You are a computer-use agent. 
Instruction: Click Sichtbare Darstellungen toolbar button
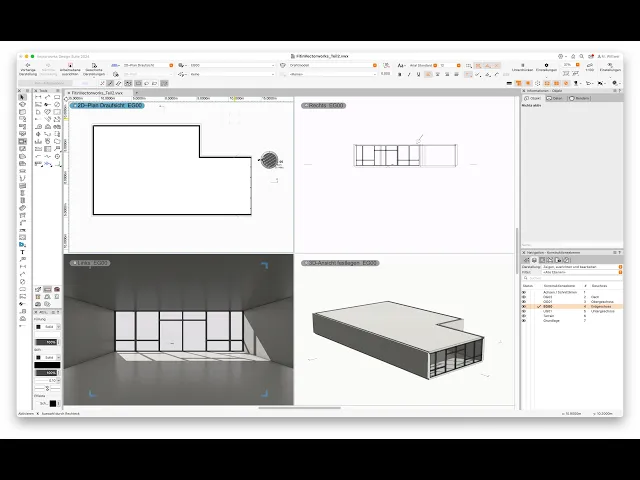pos(94,69)
